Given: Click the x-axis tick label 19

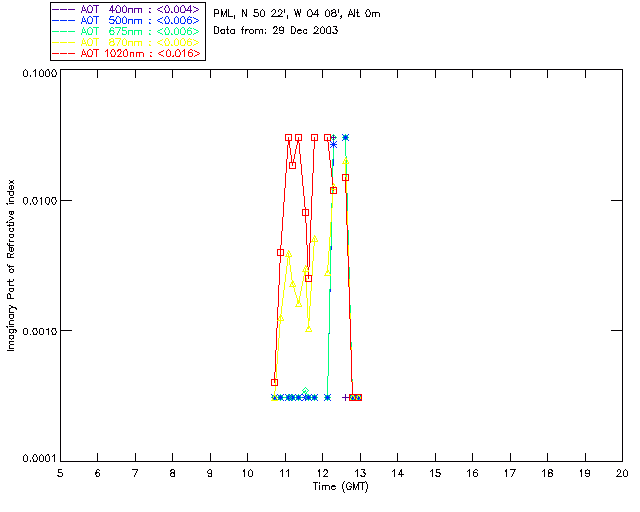Looking at the screenshot, I should point(585,473).
